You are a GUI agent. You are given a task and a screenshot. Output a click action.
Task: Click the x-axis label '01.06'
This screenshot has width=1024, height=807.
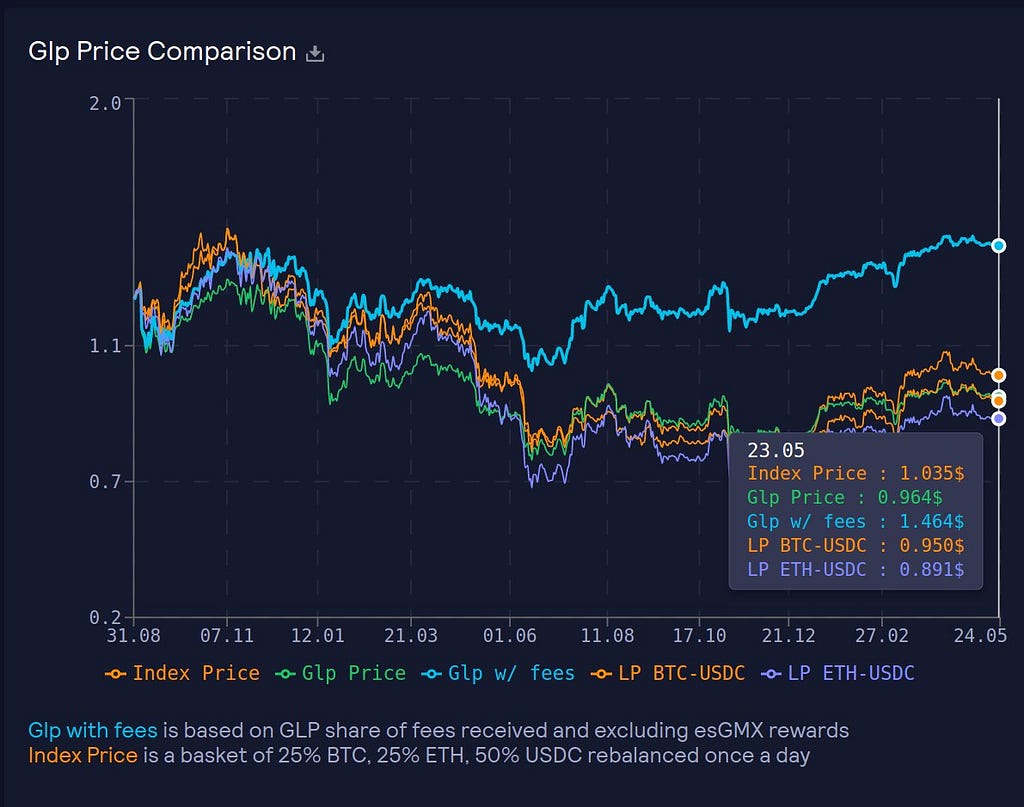509,635
